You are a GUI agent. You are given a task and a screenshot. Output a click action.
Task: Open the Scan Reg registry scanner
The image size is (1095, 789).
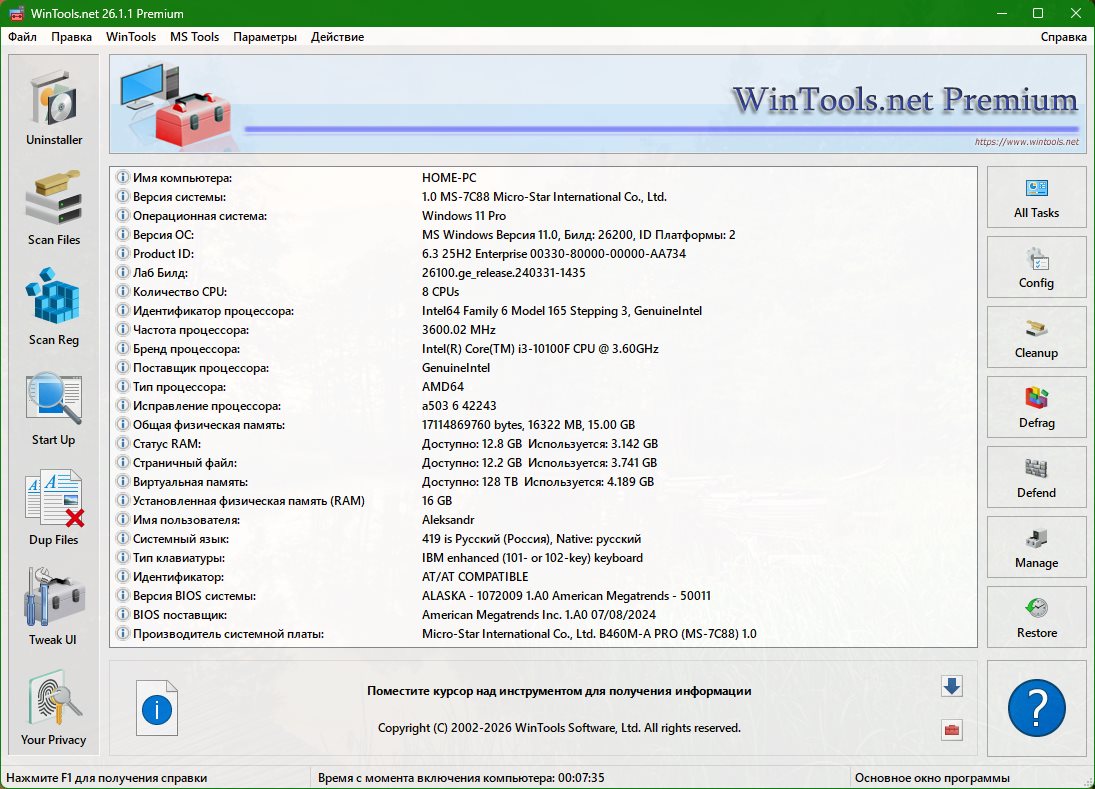[54, 306]
